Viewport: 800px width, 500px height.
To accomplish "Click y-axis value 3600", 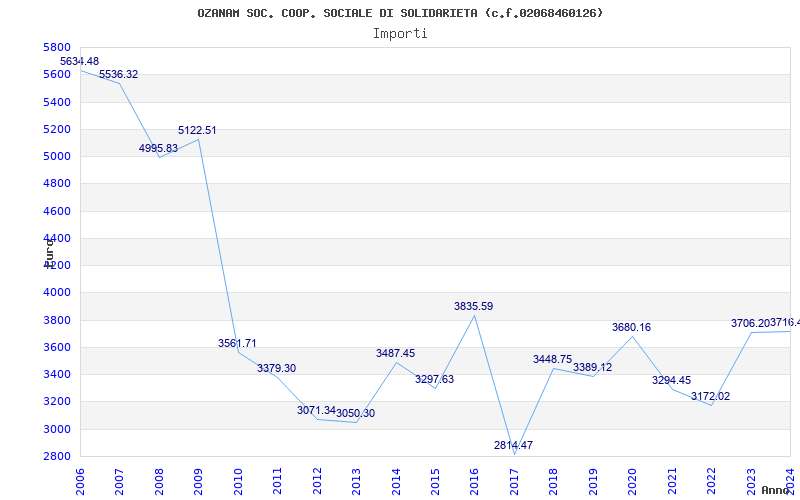I will coord(58,347).
